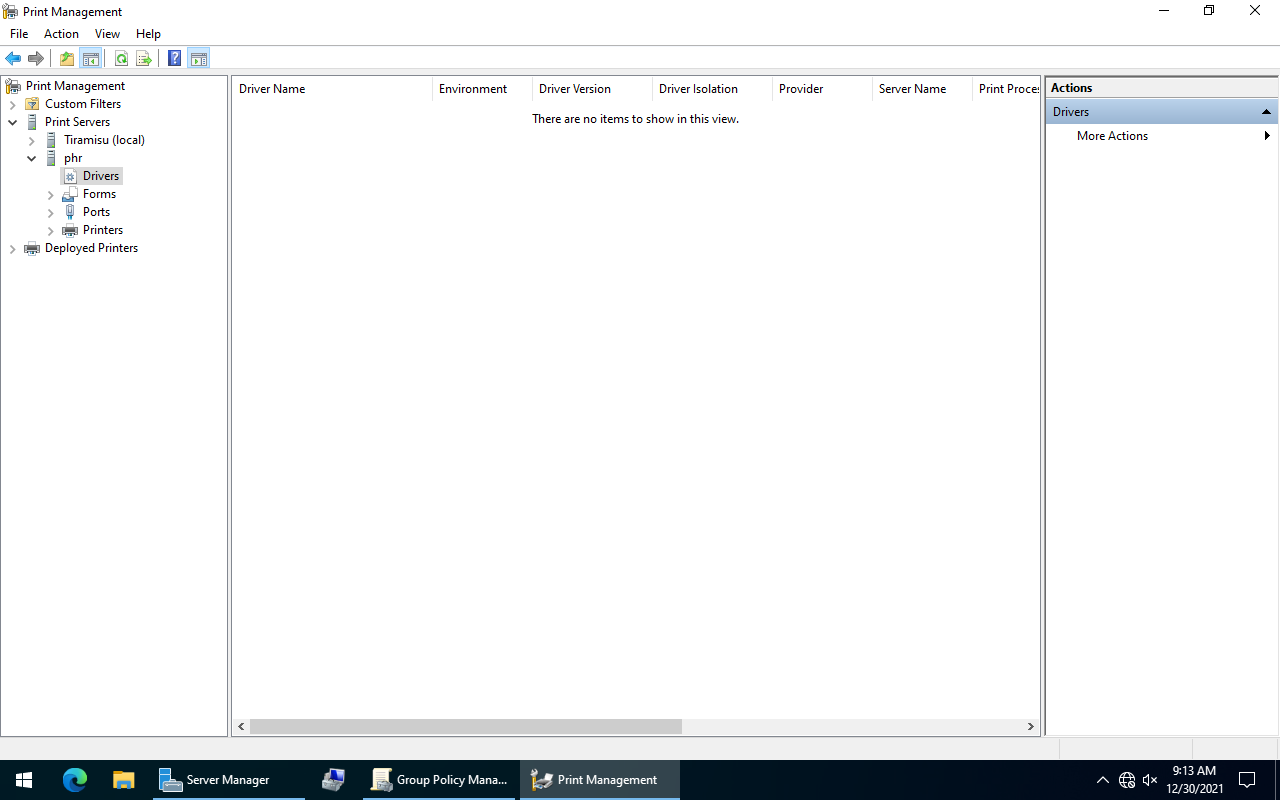
Task: Open Microsoft Edge from the taskbar
Action: pyautogui.click(x=75, y=780)
